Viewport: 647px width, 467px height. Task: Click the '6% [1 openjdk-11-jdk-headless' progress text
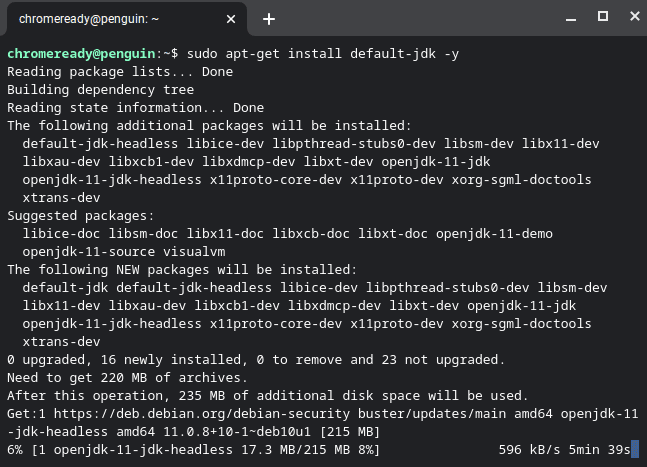click(x=194, y=450)
